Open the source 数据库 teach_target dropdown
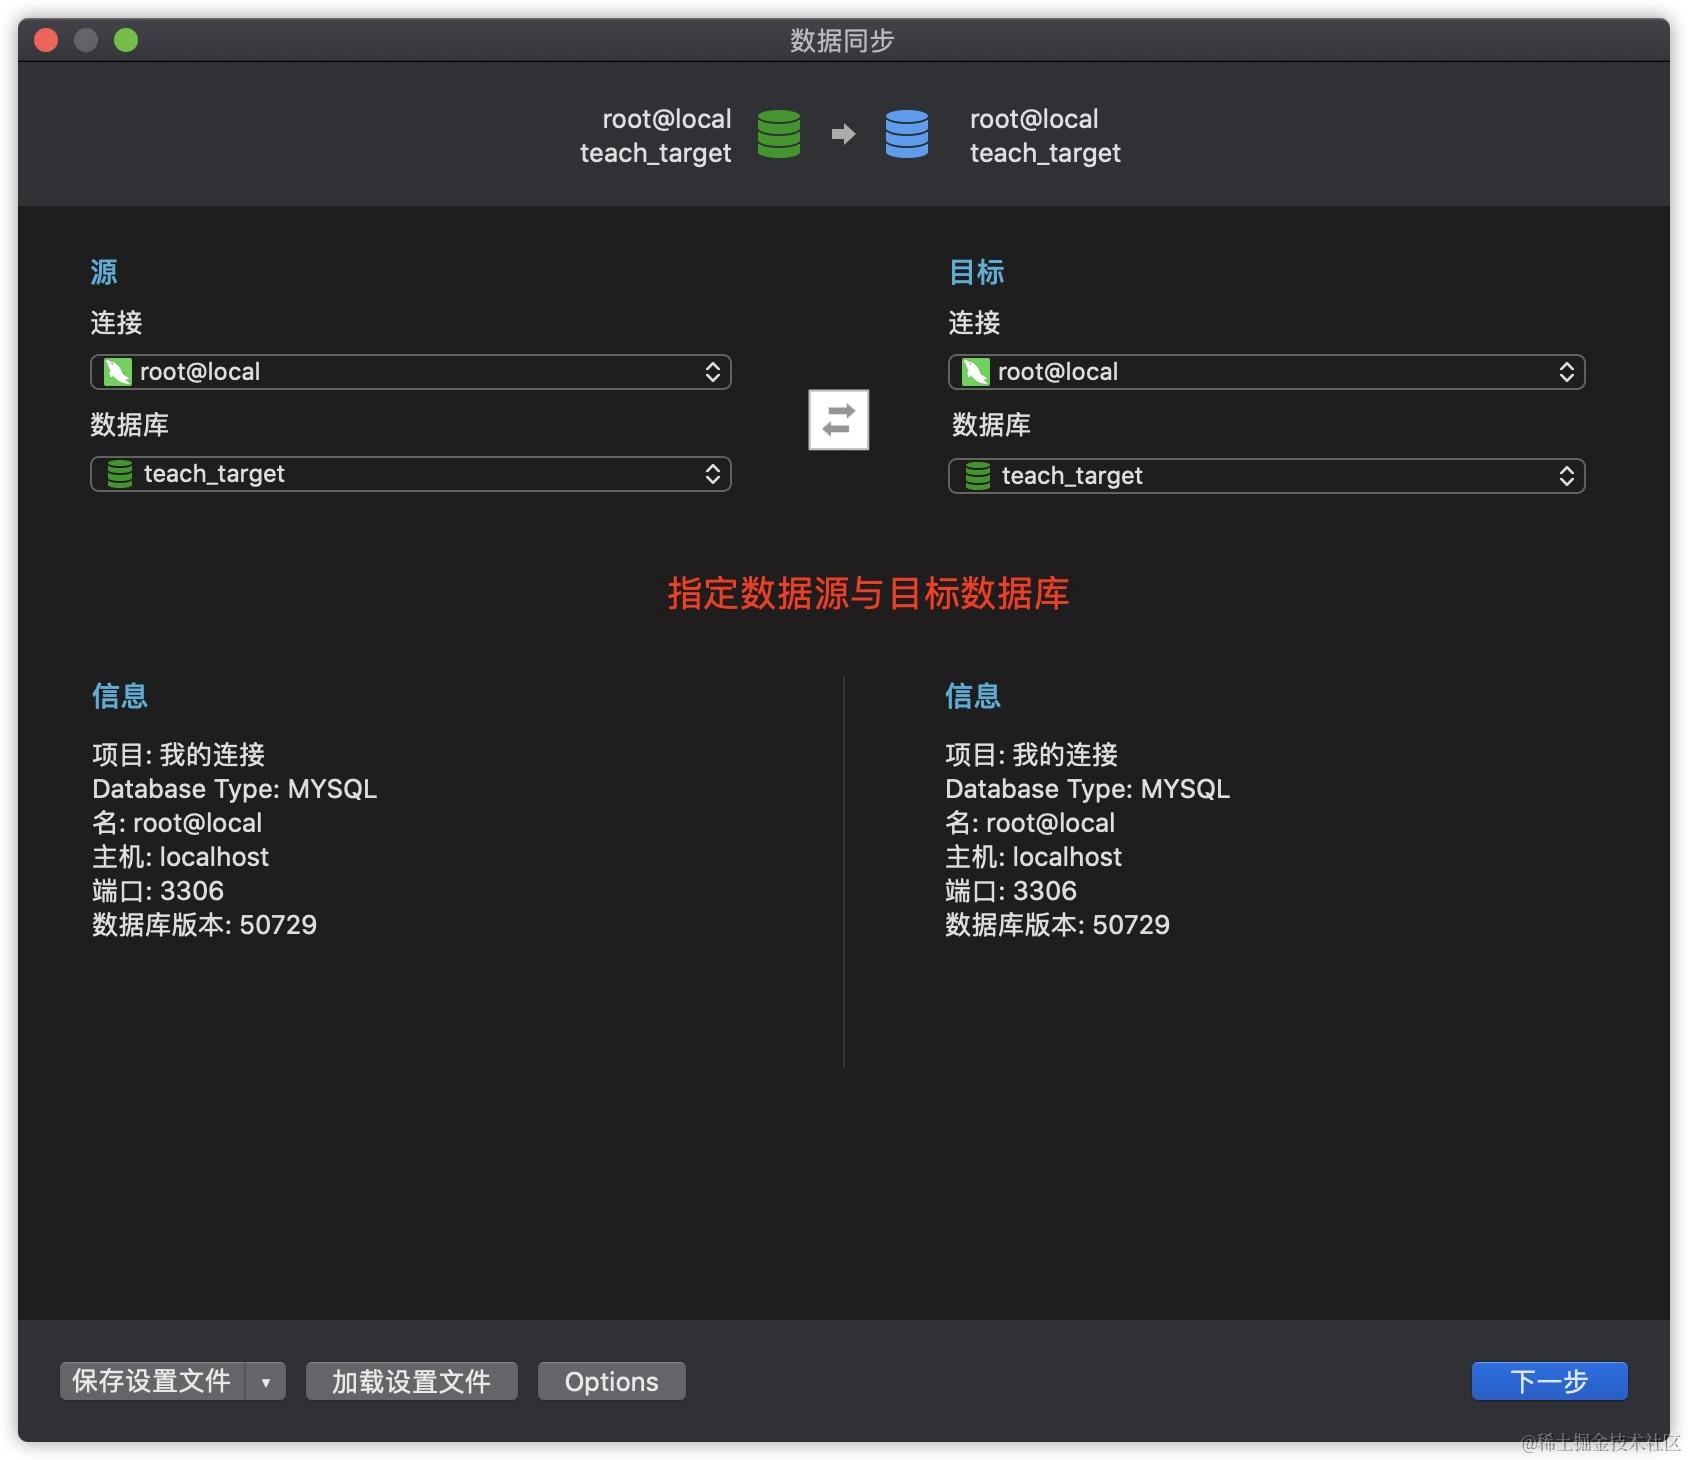Screen dimensions: 1688x1460 pos(411,474)
